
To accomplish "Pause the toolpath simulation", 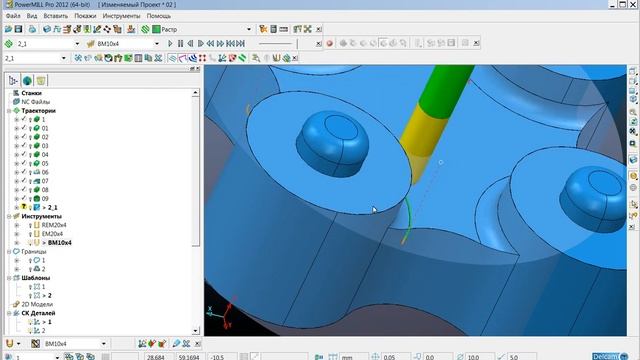I will (180, 43).
